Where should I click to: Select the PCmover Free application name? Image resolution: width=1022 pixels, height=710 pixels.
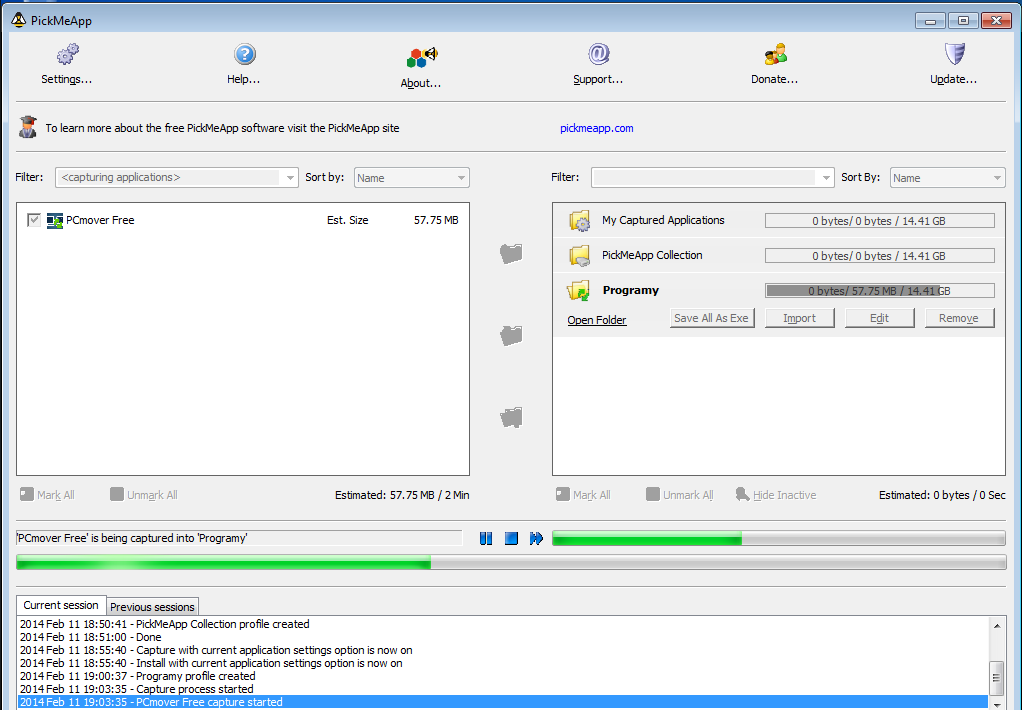(x=100, y=220)
